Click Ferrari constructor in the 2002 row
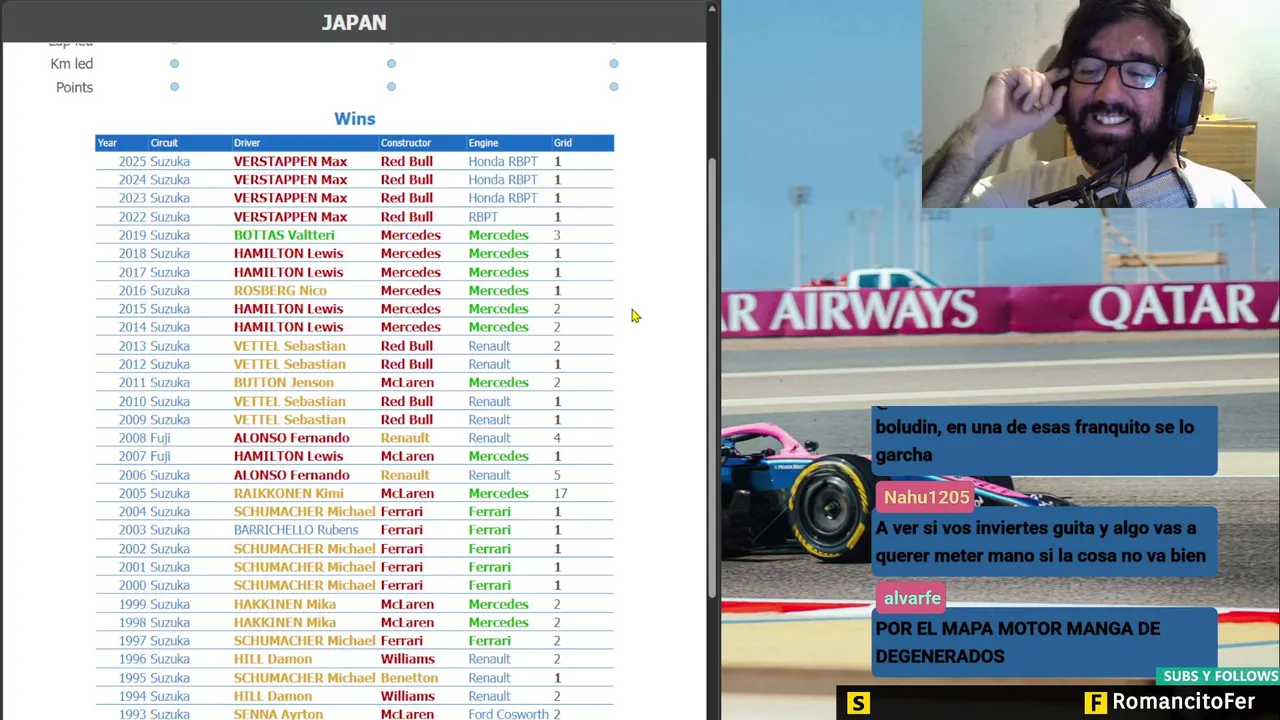The height and width of the screenshot is (720, 1280). pyautogui.click(x=402, y=549)
